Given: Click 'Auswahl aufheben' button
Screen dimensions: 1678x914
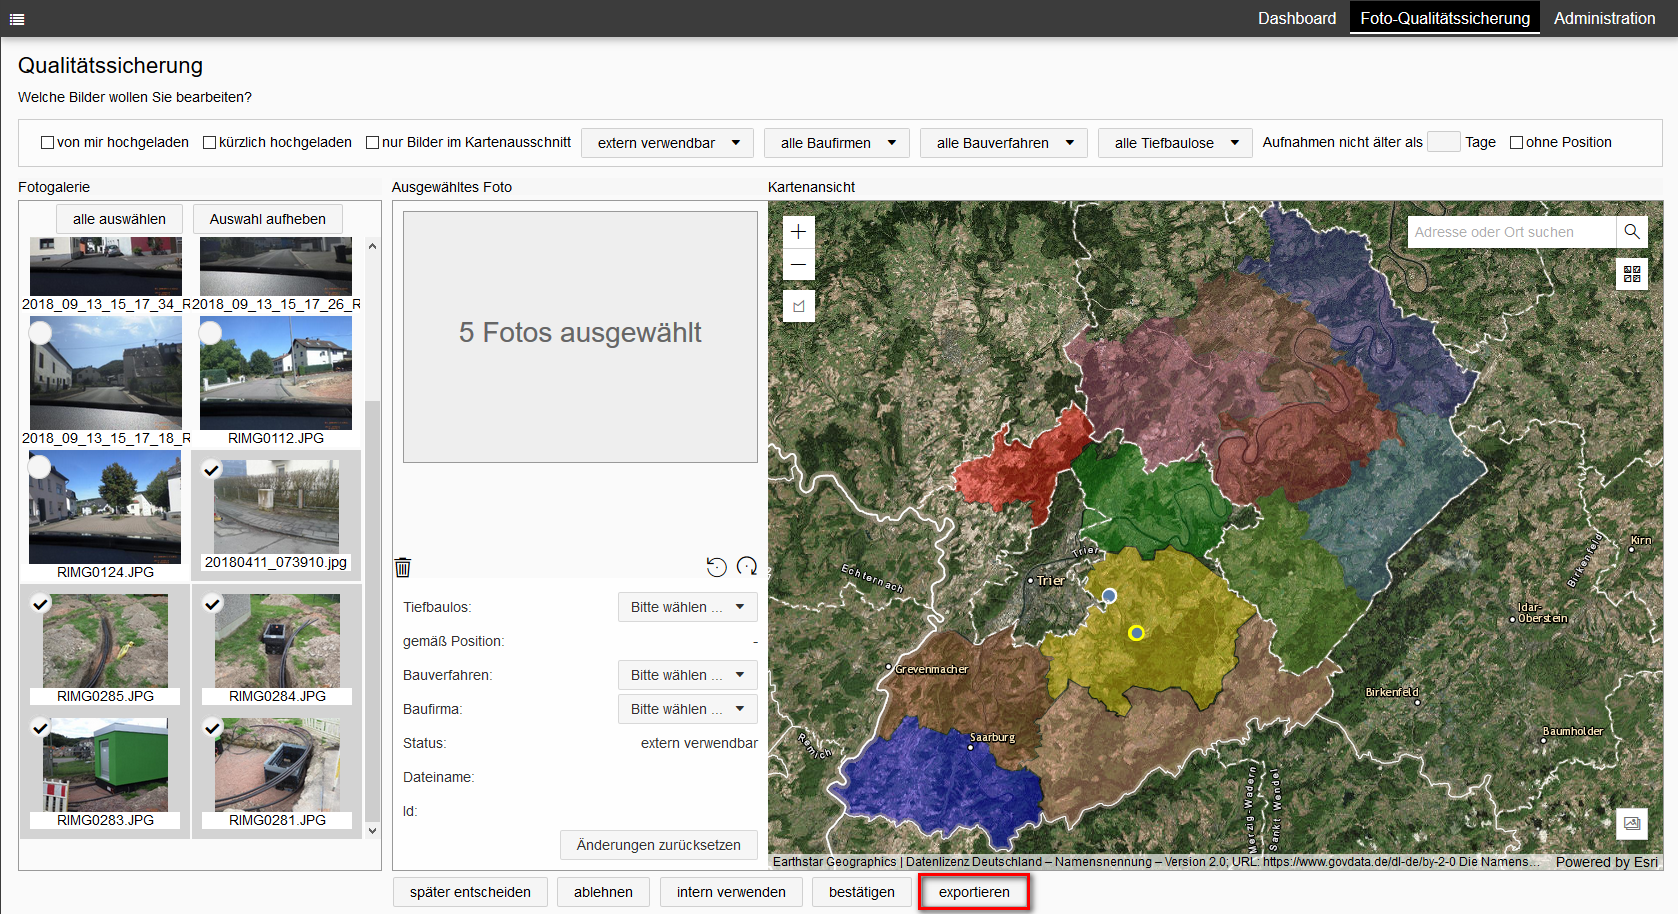Looking at the screenshot, I should click(268, 219).
